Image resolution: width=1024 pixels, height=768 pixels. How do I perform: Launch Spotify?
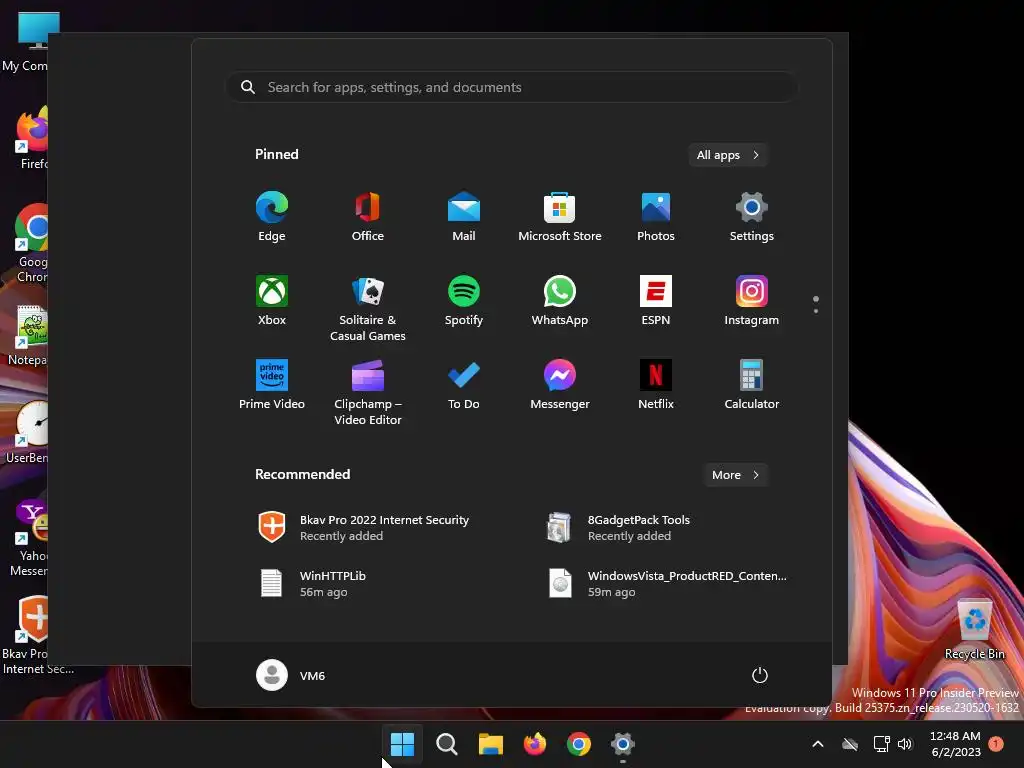click(464, 300)
